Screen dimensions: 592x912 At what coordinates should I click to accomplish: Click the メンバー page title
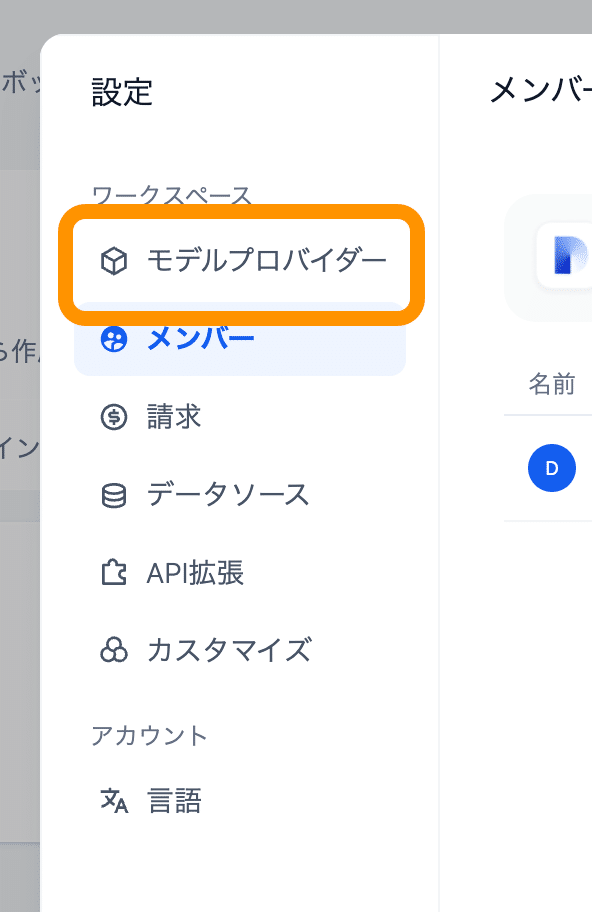point(540,90)
